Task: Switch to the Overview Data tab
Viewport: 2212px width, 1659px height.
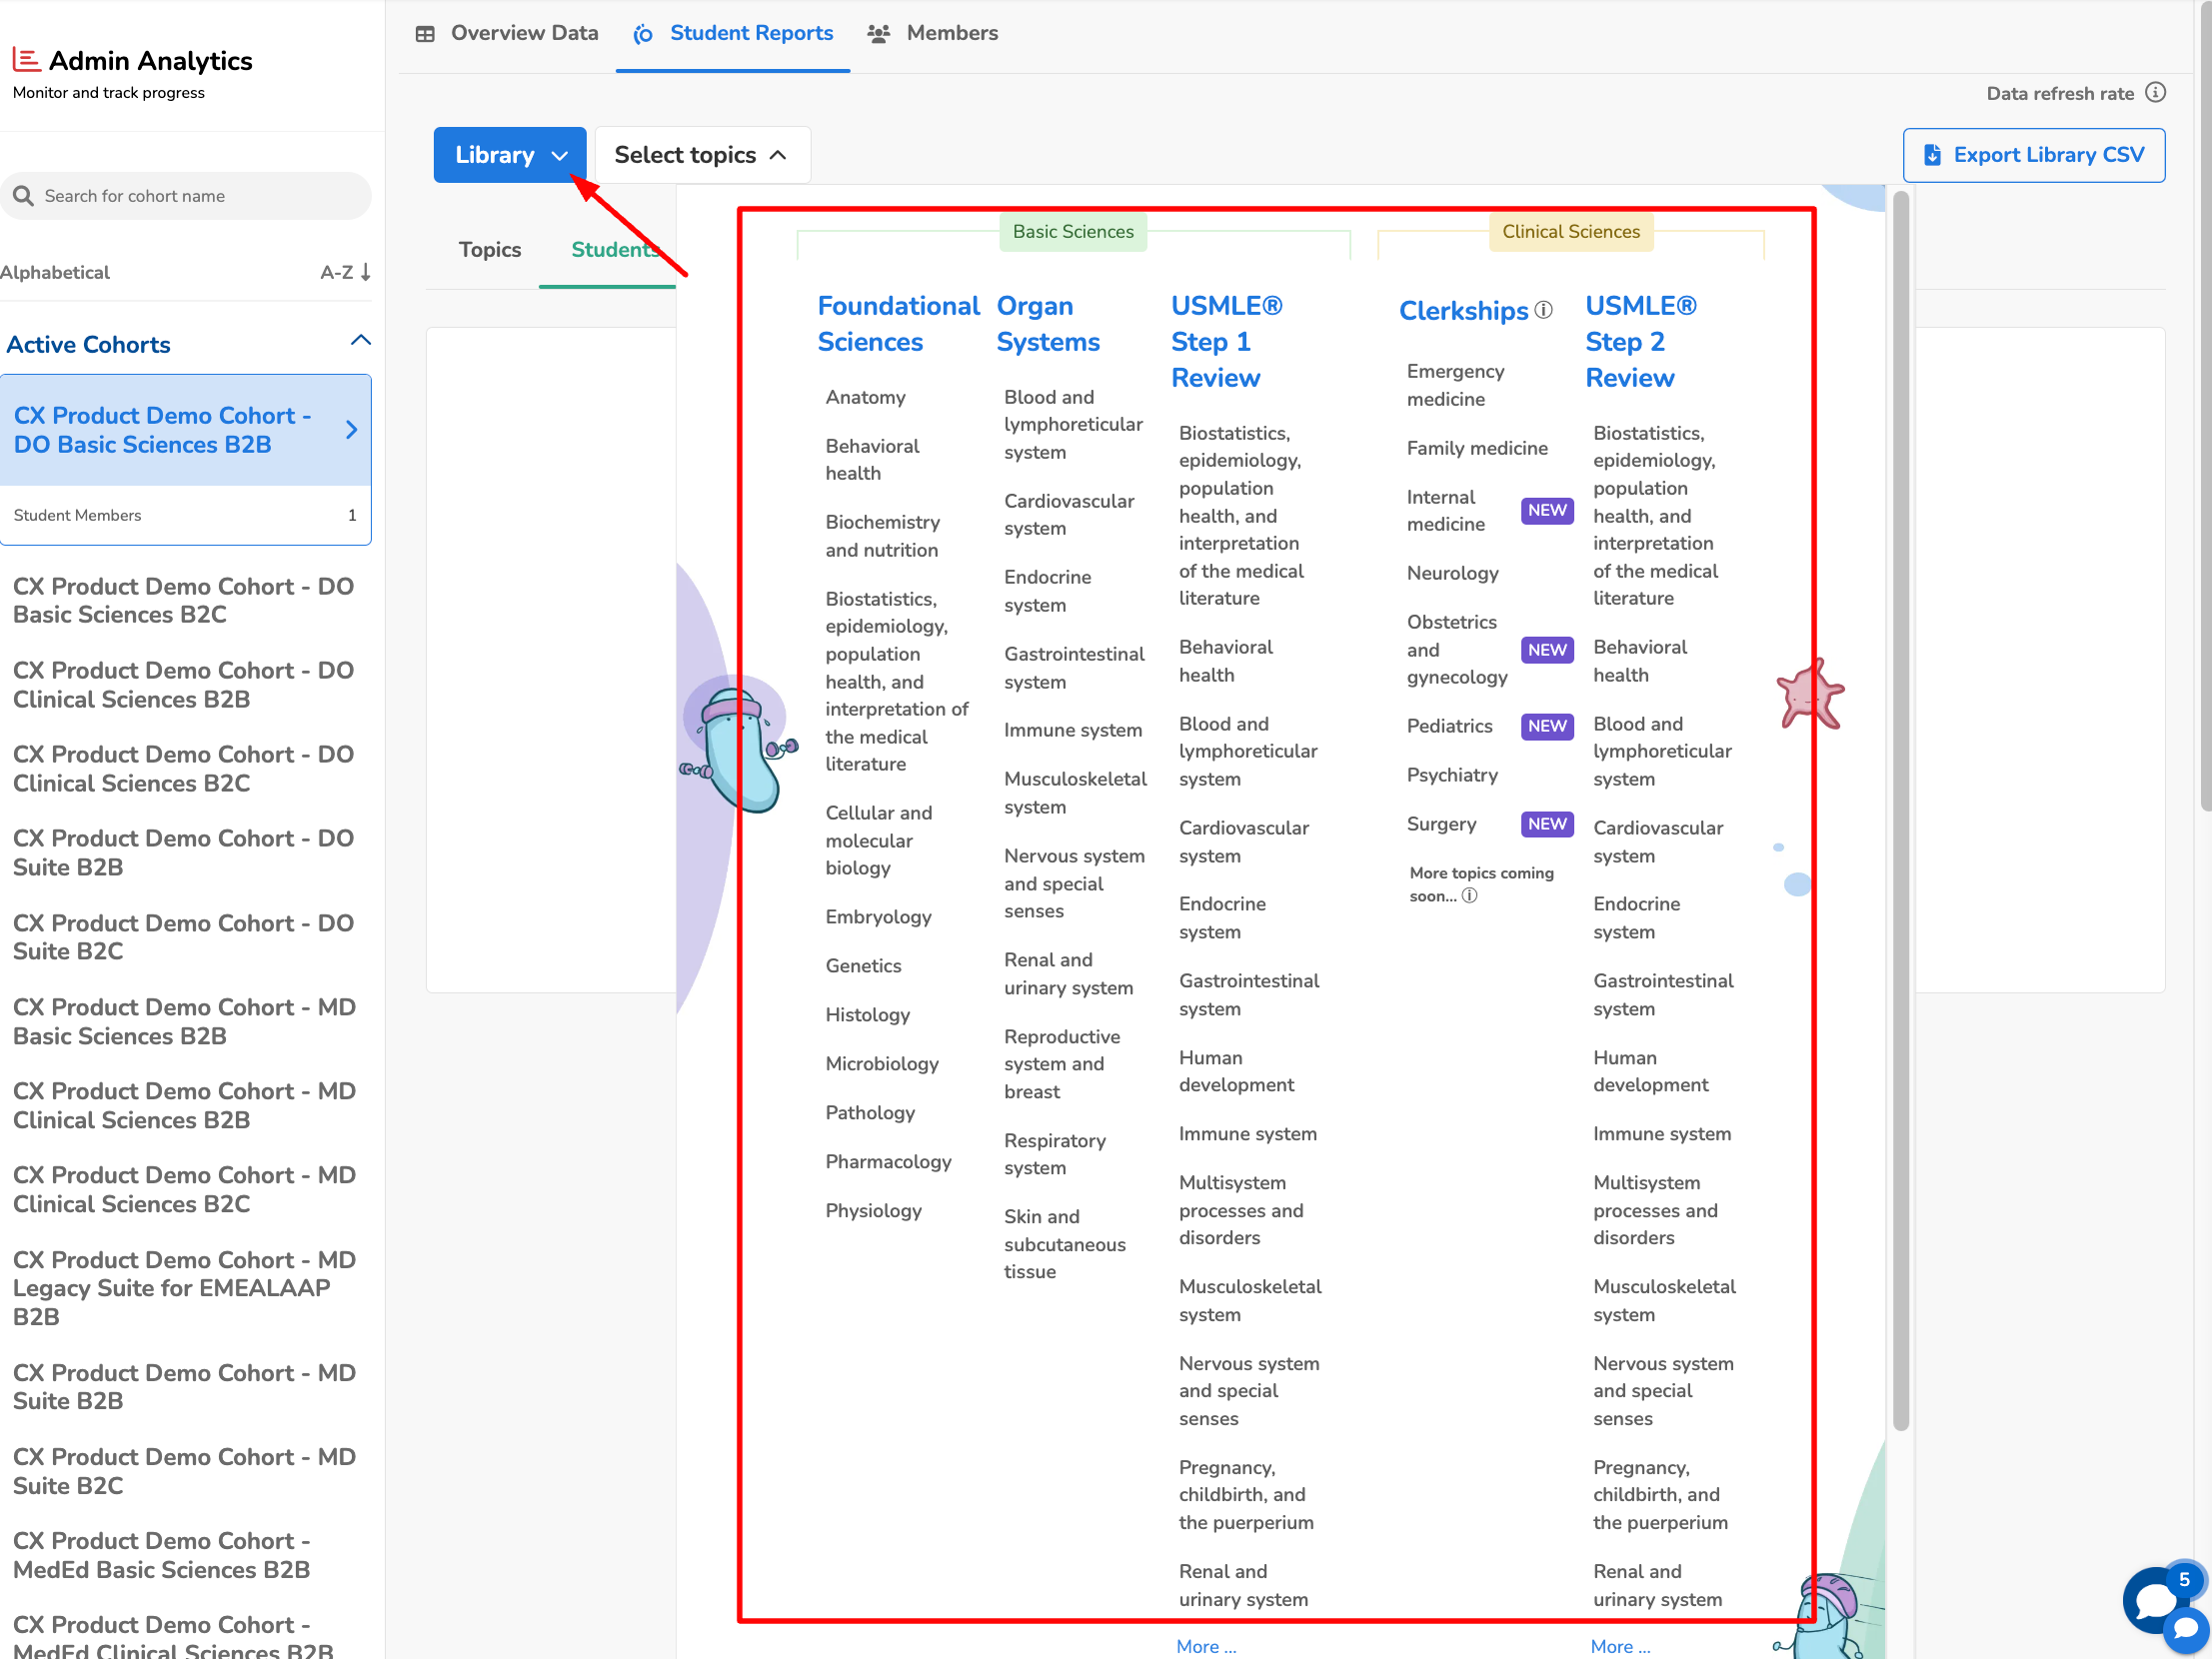Action: coord(507,33)
